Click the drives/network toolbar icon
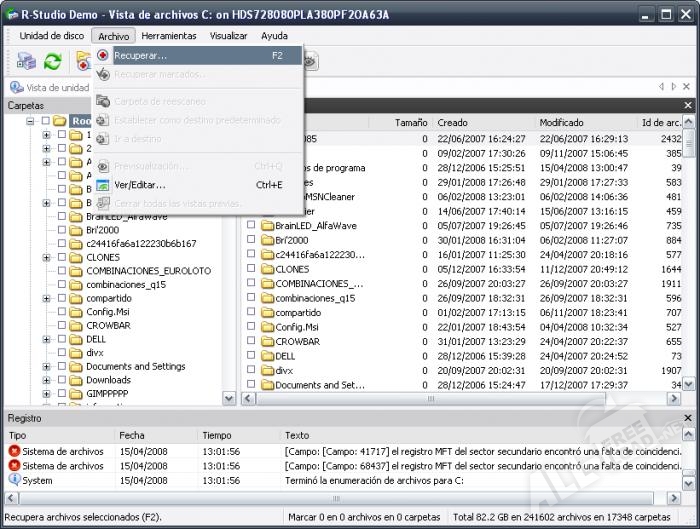 click(x=23, y=61)
